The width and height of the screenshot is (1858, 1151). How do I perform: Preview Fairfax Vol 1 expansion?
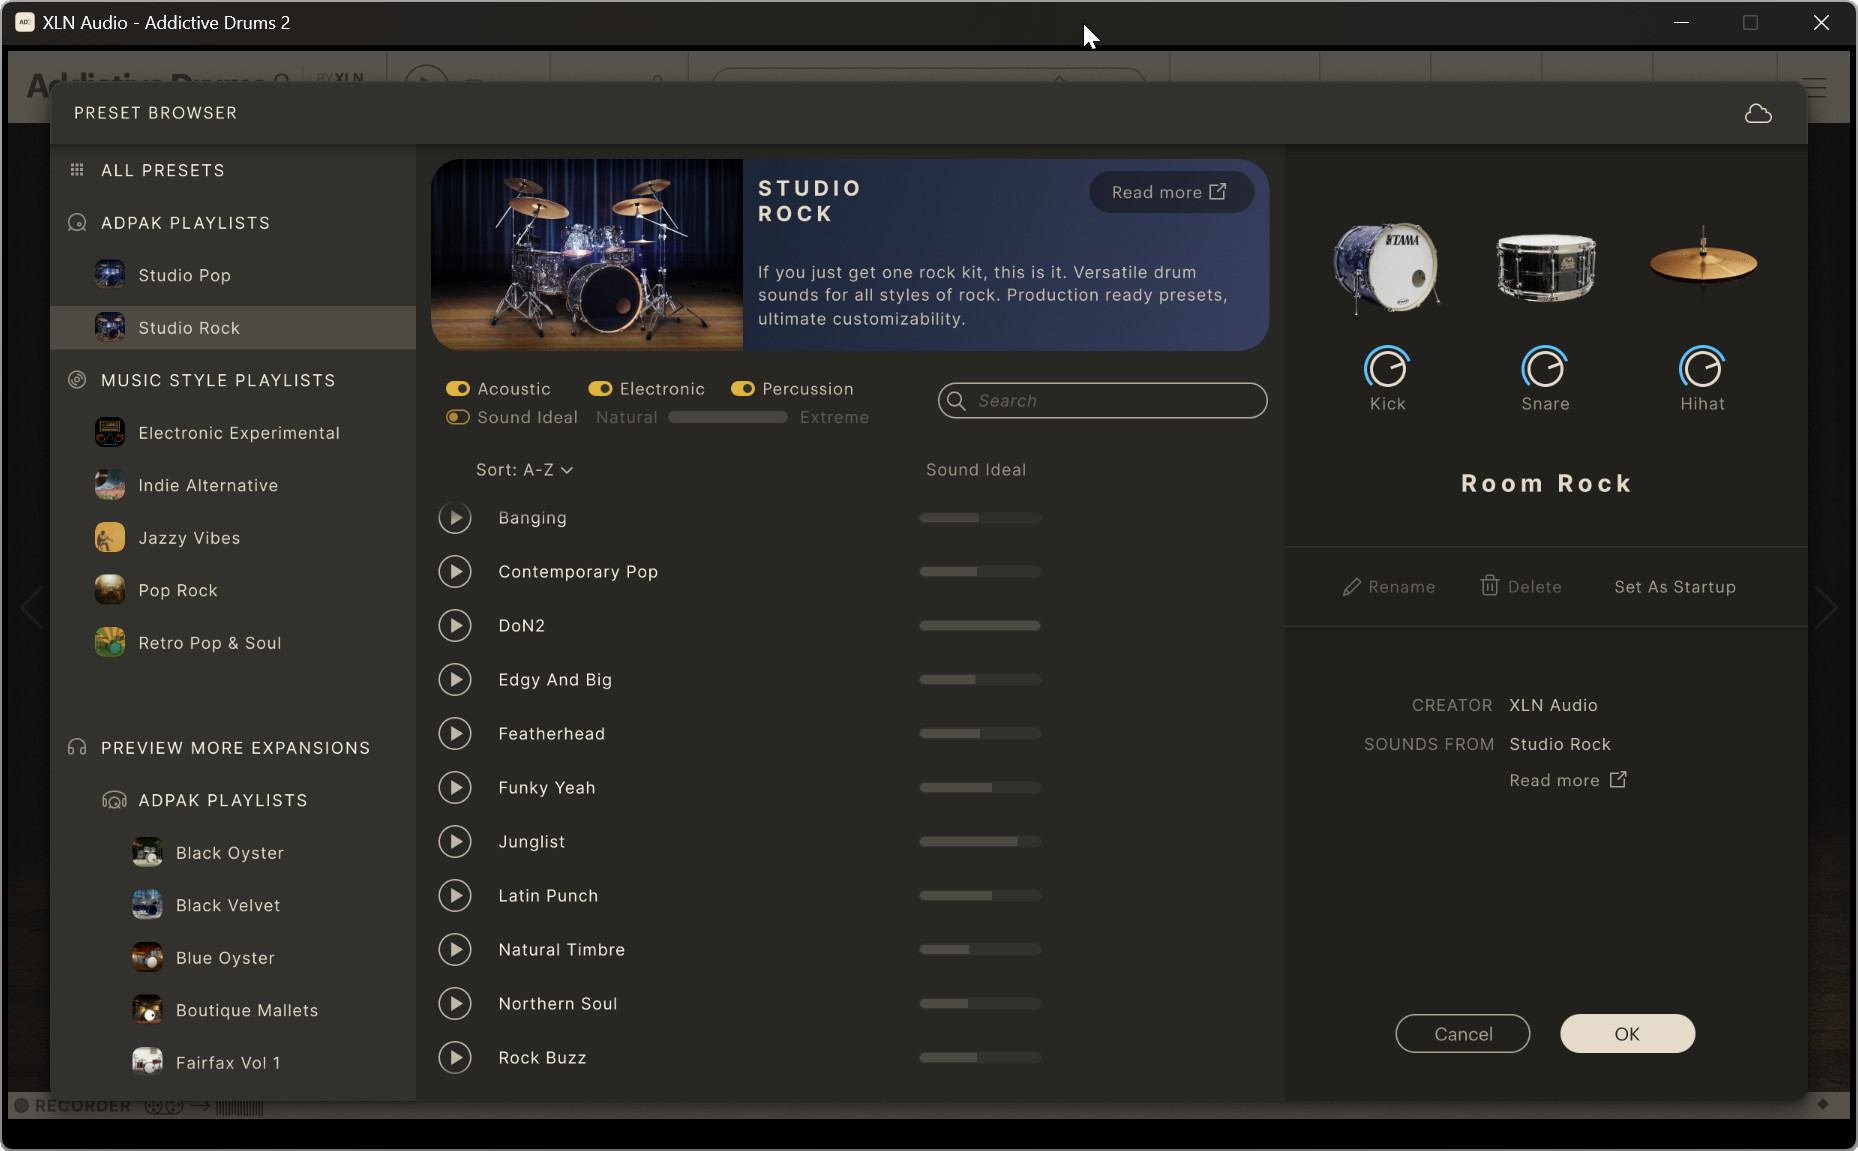pyautogui.click(x=233, y=1063)
